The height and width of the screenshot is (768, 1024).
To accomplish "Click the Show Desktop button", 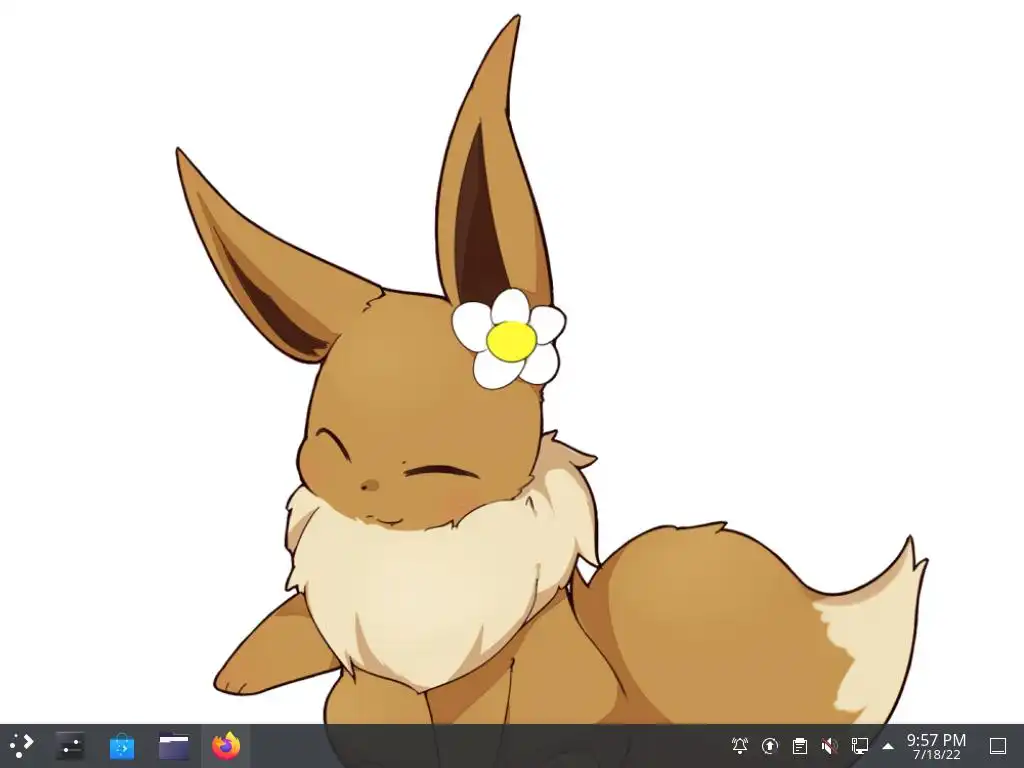I will (998, 746).
